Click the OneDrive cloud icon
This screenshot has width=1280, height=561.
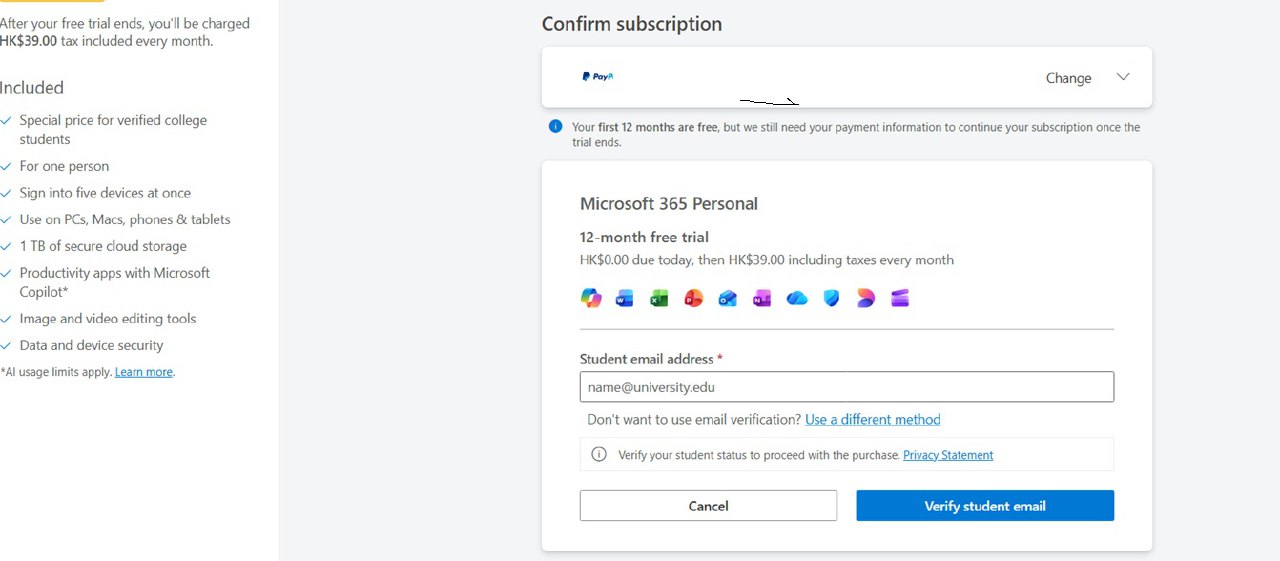(x=797, y=298)
